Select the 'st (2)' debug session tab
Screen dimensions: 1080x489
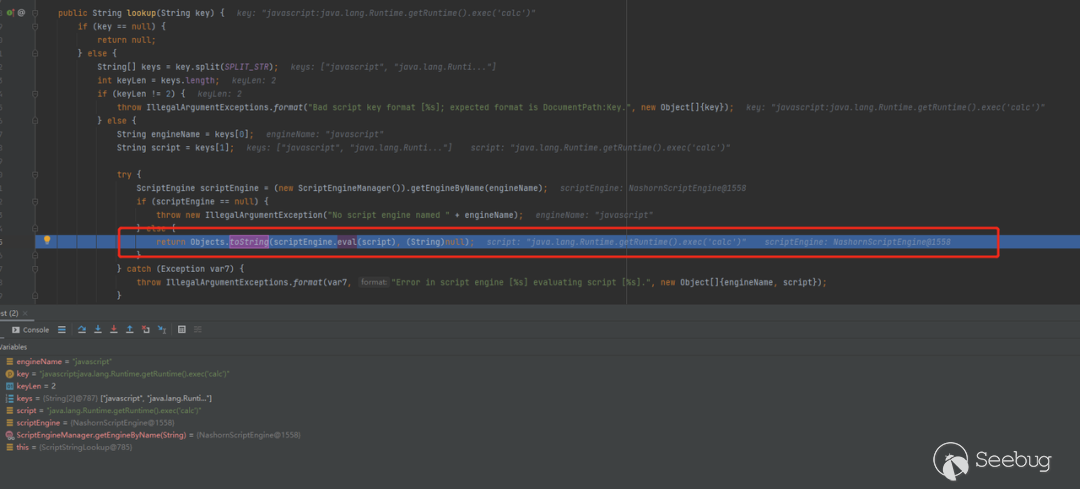[x=9, y=314]
